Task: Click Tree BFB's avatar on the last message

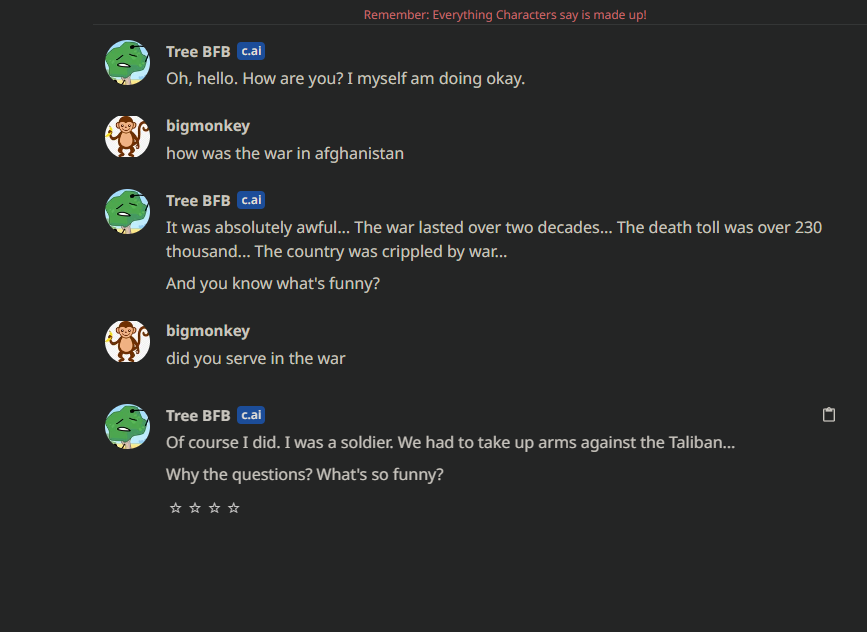Action: [127, 425]
